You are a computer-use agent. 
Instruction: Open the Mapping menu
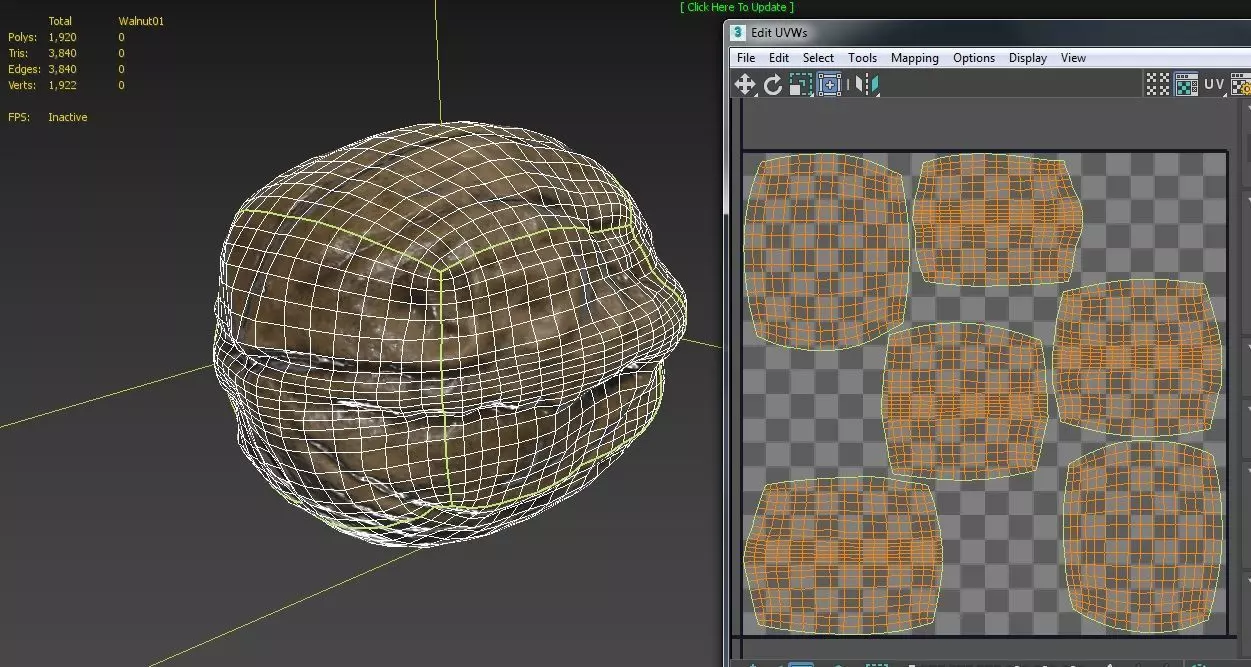915,58
